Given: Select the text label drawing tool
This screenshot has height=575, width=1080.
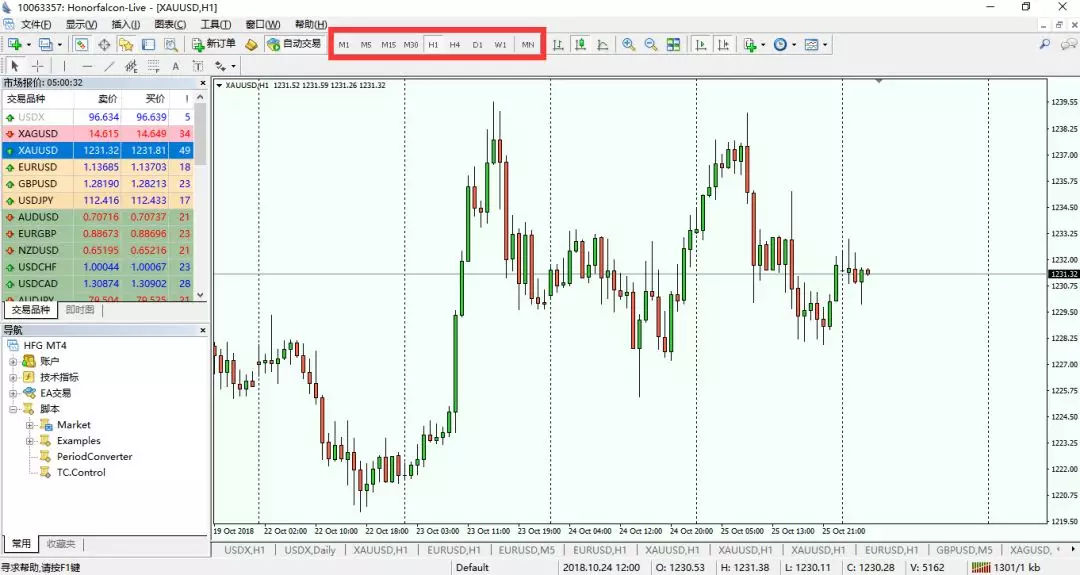Looking at the screenshot, I should 175,66.
